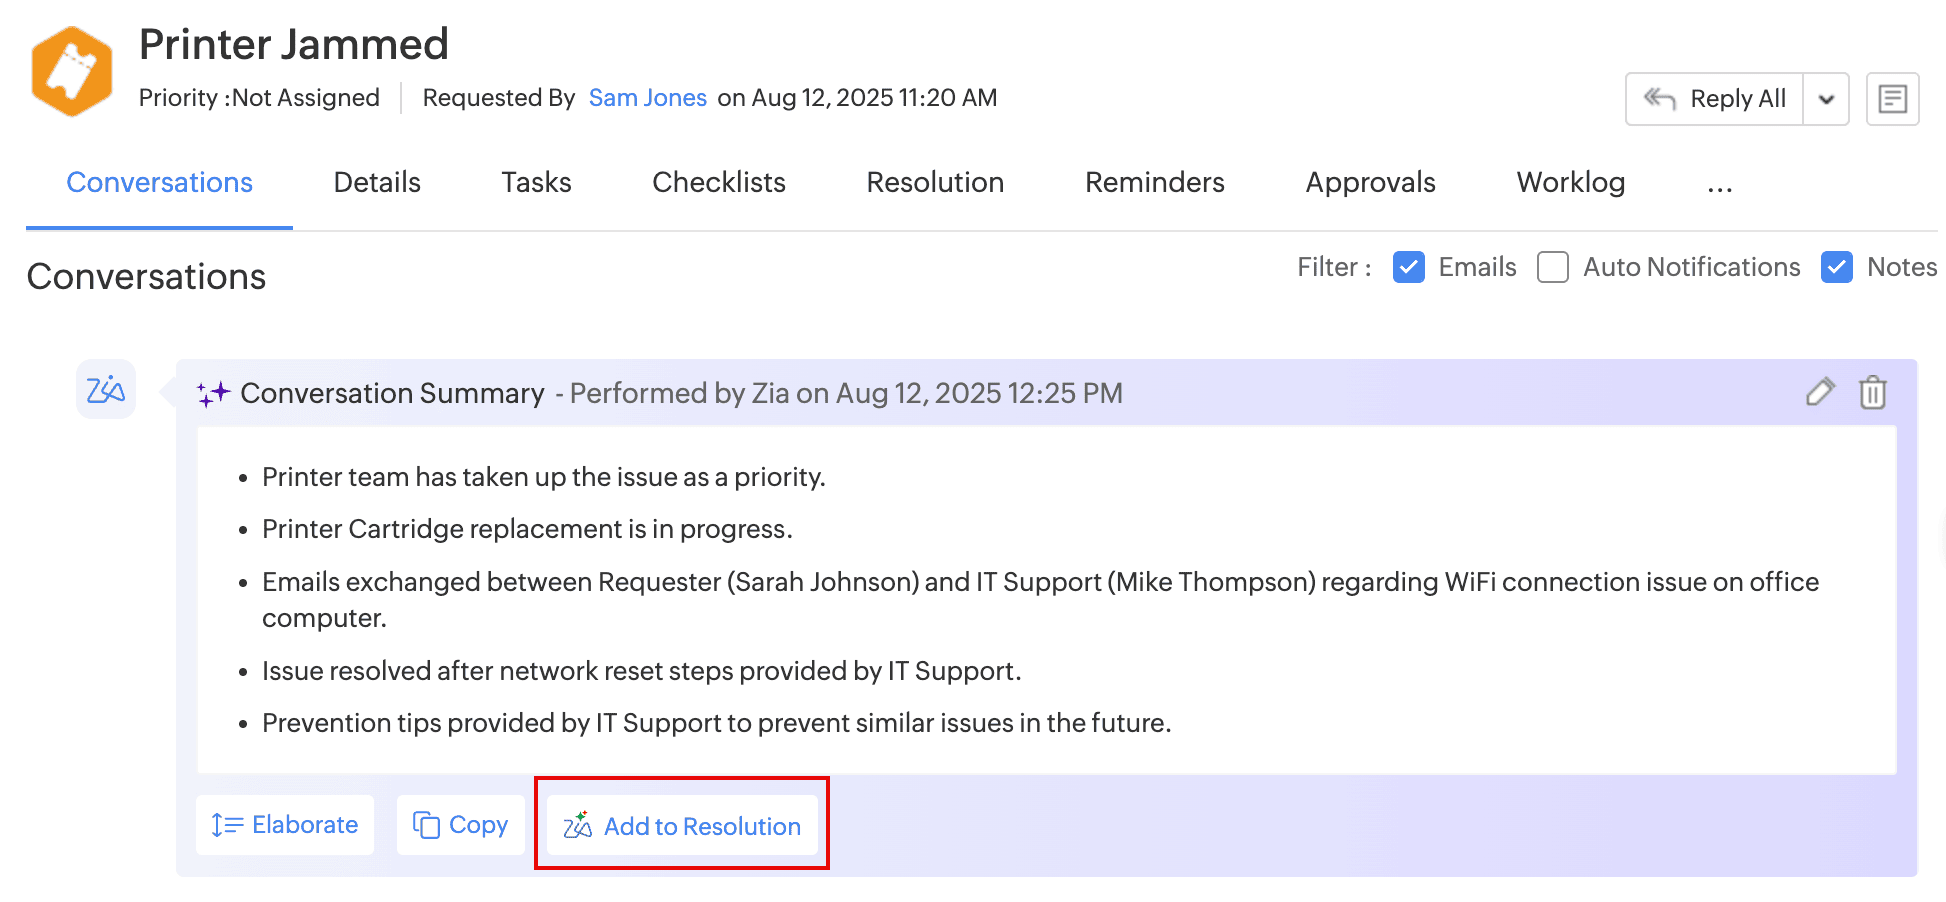Screen dimensions: 1946x902
Task: Enable the Auto Notifications filter
Action: point(1552,267)
